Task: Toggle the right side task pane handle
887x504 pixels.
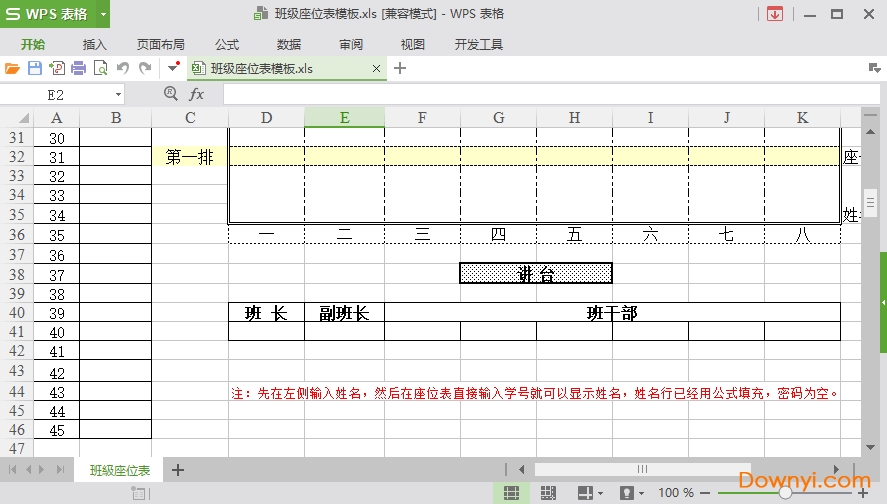Action: (883, 301)
